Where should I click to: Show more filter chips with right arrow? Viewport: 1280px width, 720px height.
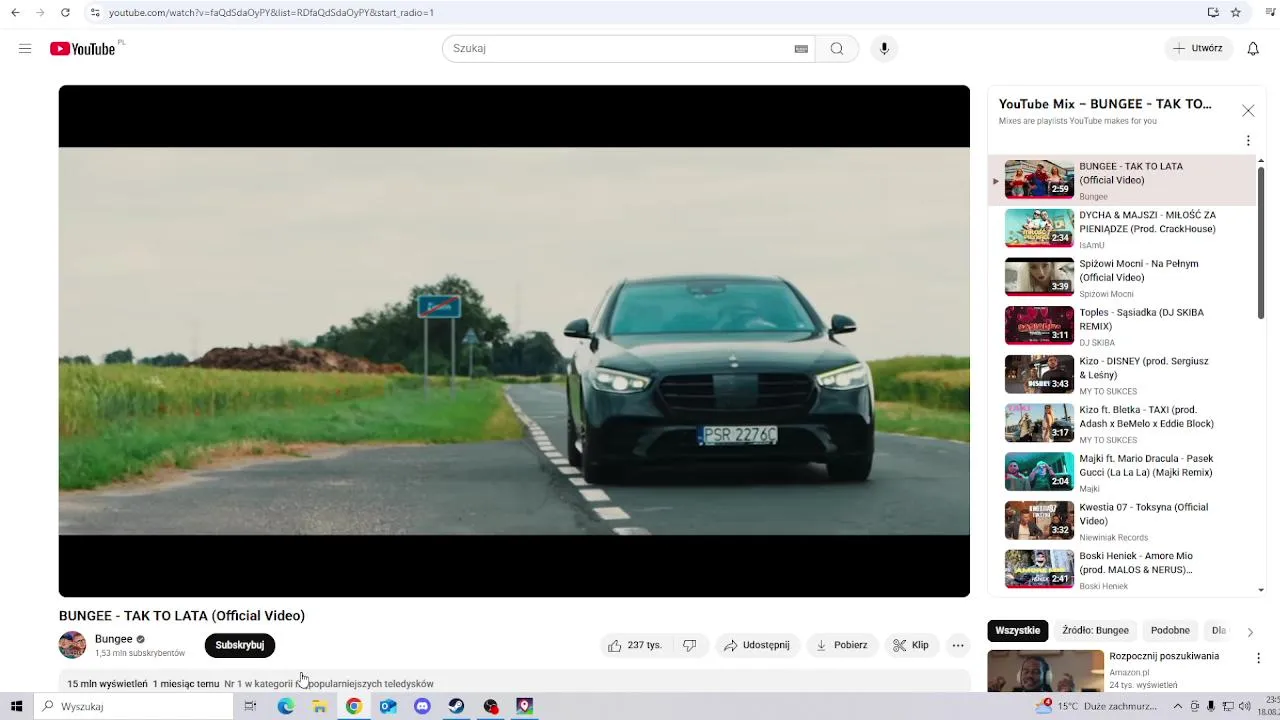click(x=1250, y=632)
